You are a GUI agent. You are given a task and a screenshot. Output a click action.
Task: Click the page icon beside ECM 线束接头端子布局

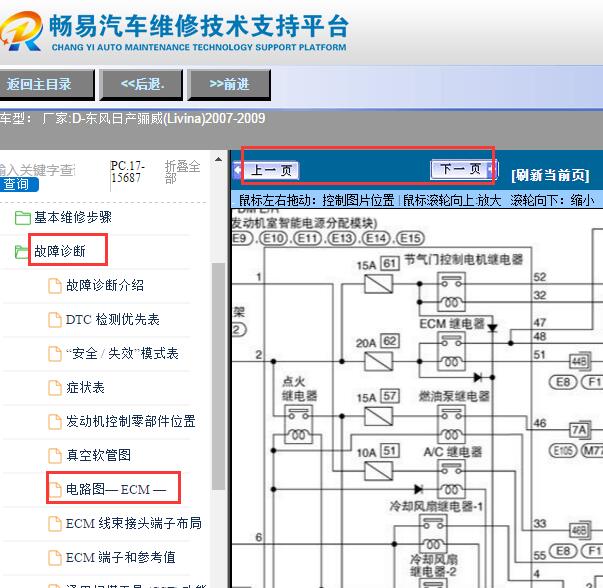(x=55, y=524)
